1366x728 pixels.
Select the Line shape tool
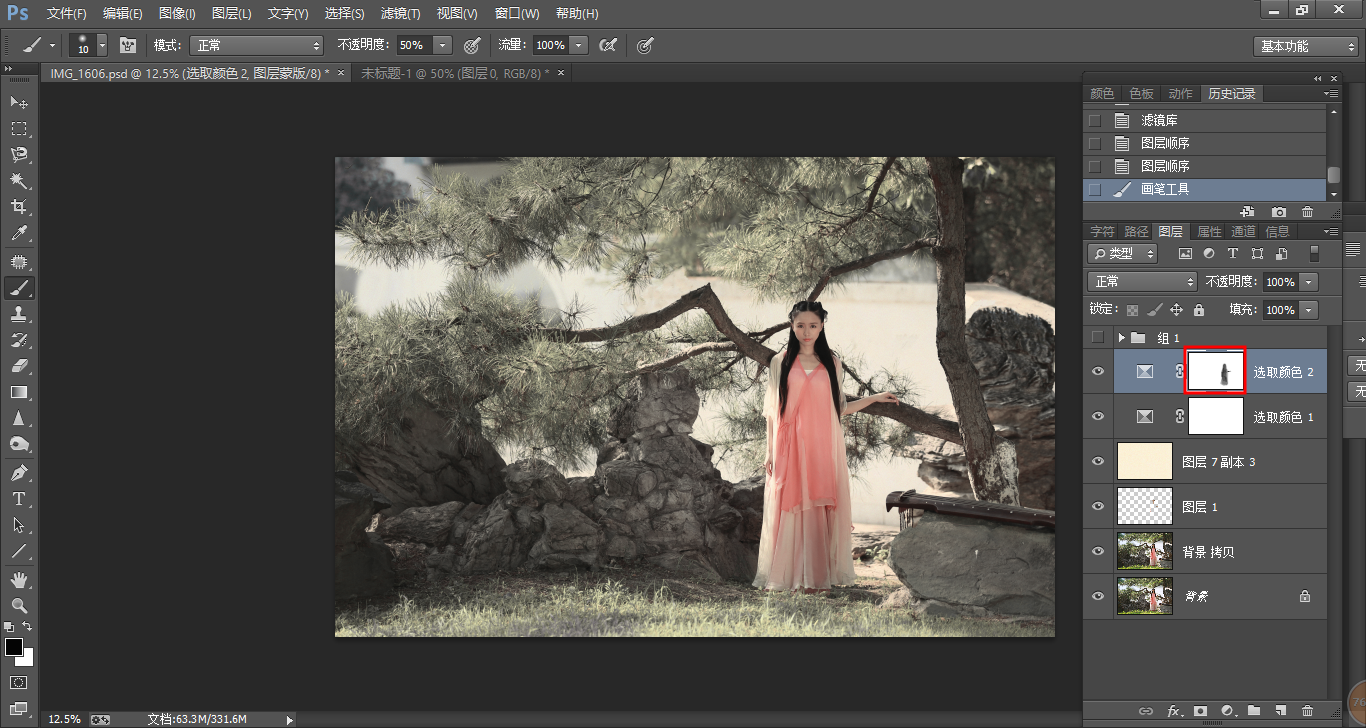click(19, 551)
